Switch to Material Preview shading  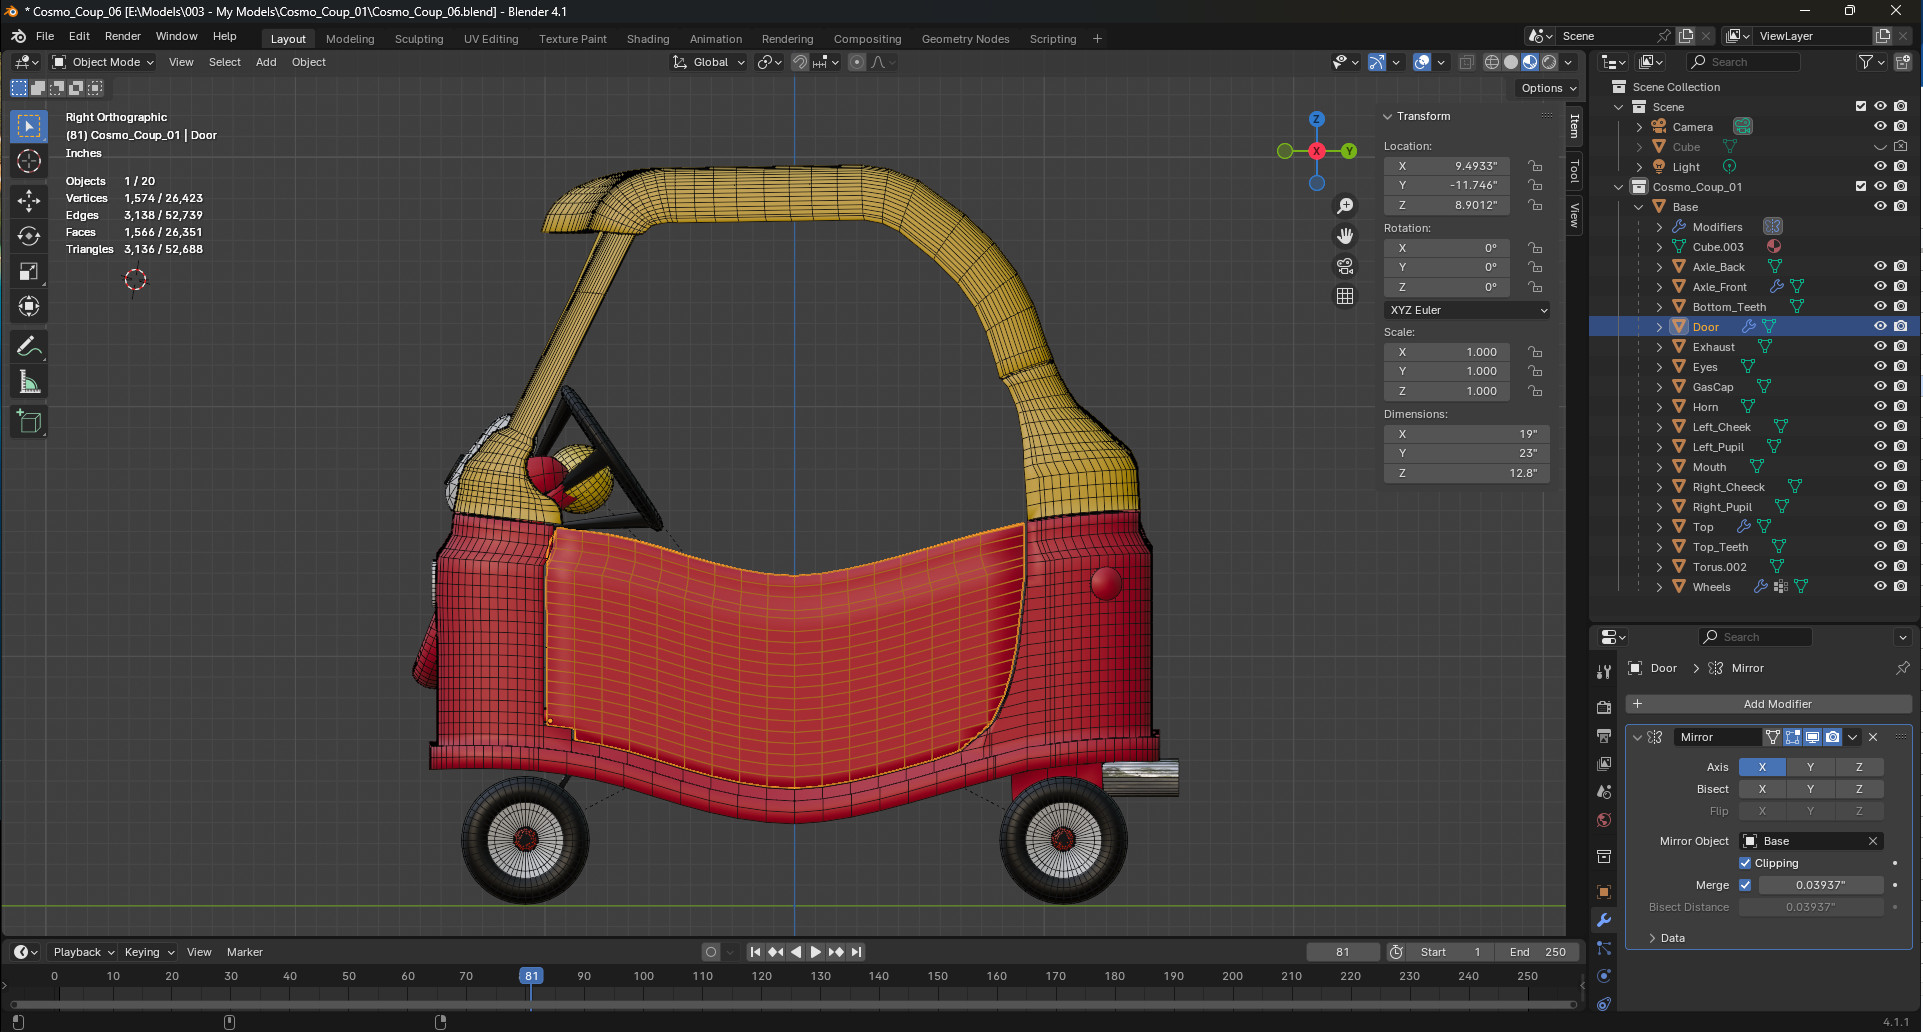(x=1530, y=62)
